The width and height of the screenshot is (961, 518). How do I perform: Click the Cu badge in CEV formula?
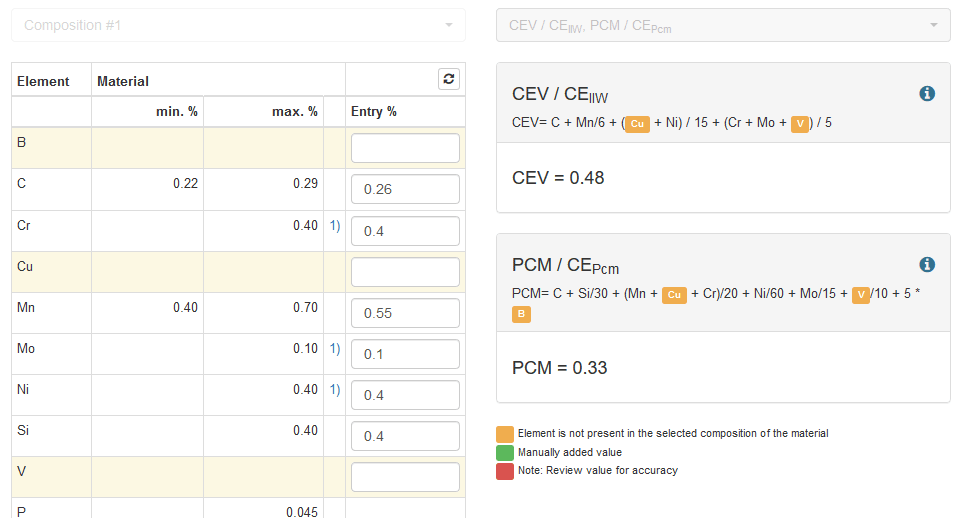click(637, 124)
